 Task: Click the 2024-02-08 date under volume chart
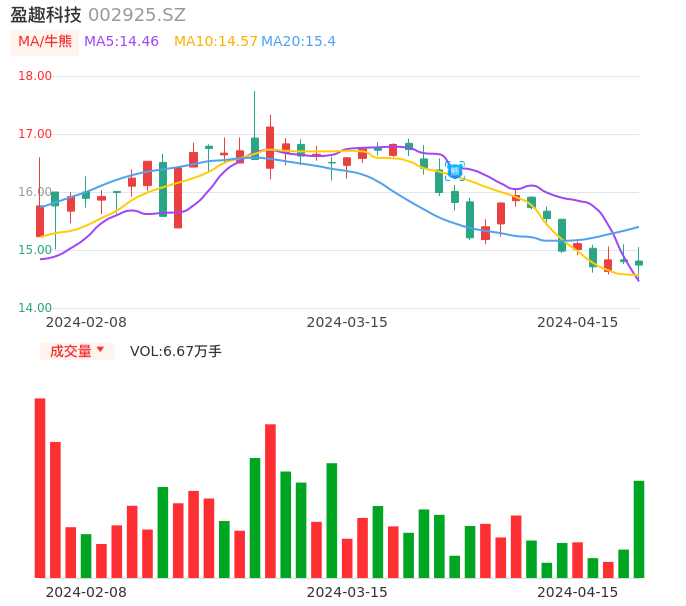click(86, 592)
